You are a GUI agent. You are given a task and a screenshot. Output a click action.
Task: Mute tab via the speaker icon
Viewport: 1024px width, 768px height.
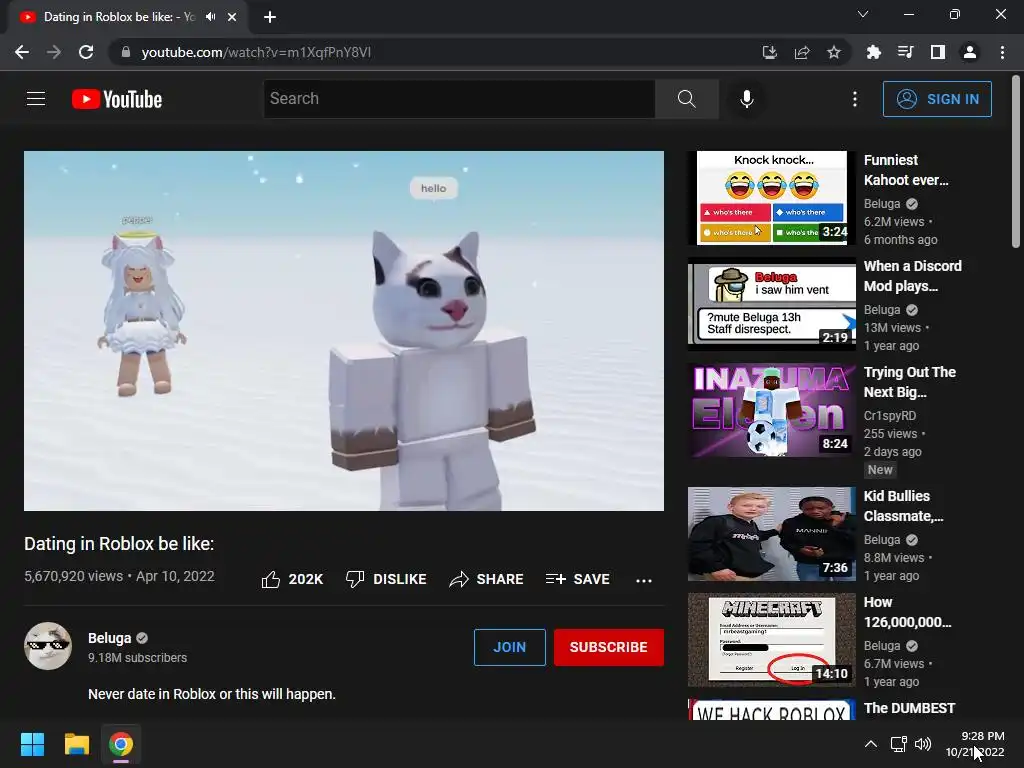click(x=210, y=17)
